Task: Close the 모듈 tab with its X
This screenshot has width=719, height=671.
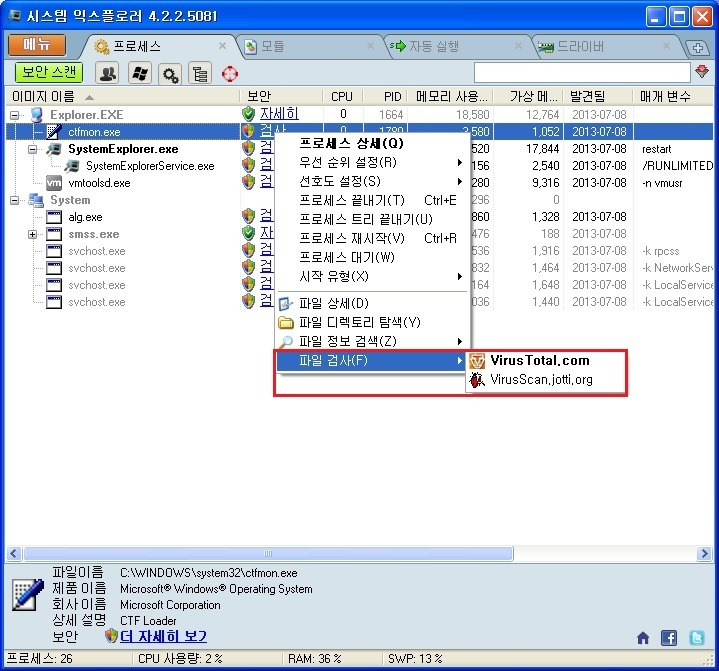Action: [x=371, y=45]
